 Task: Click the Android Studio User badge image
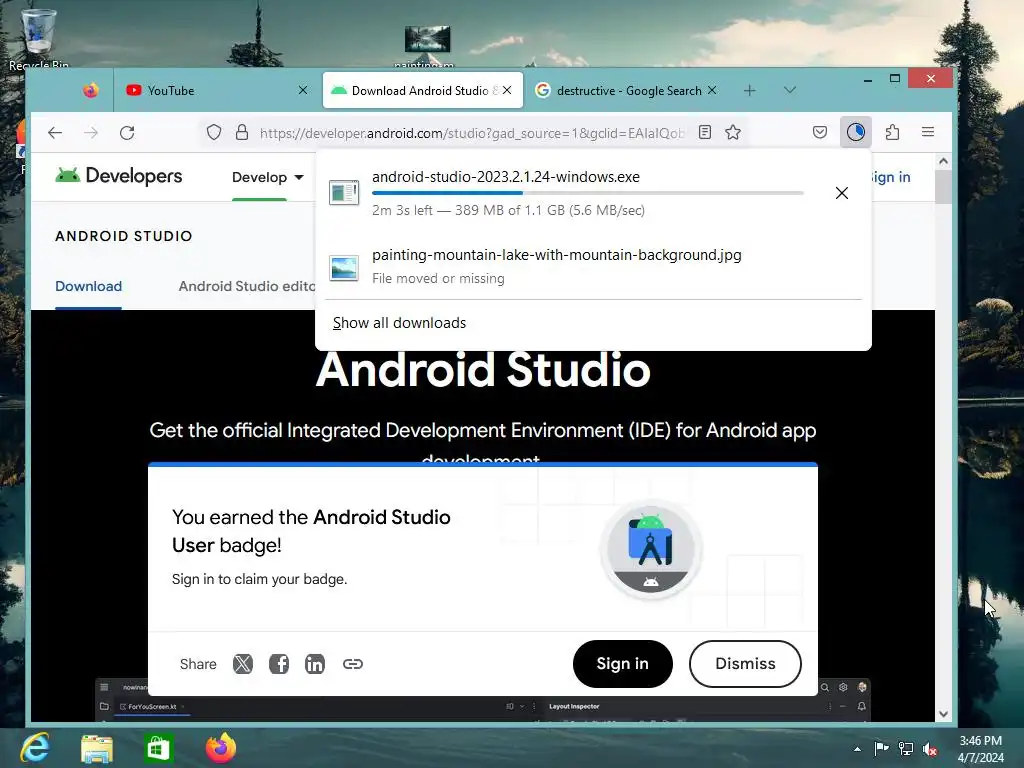(651, 550)
